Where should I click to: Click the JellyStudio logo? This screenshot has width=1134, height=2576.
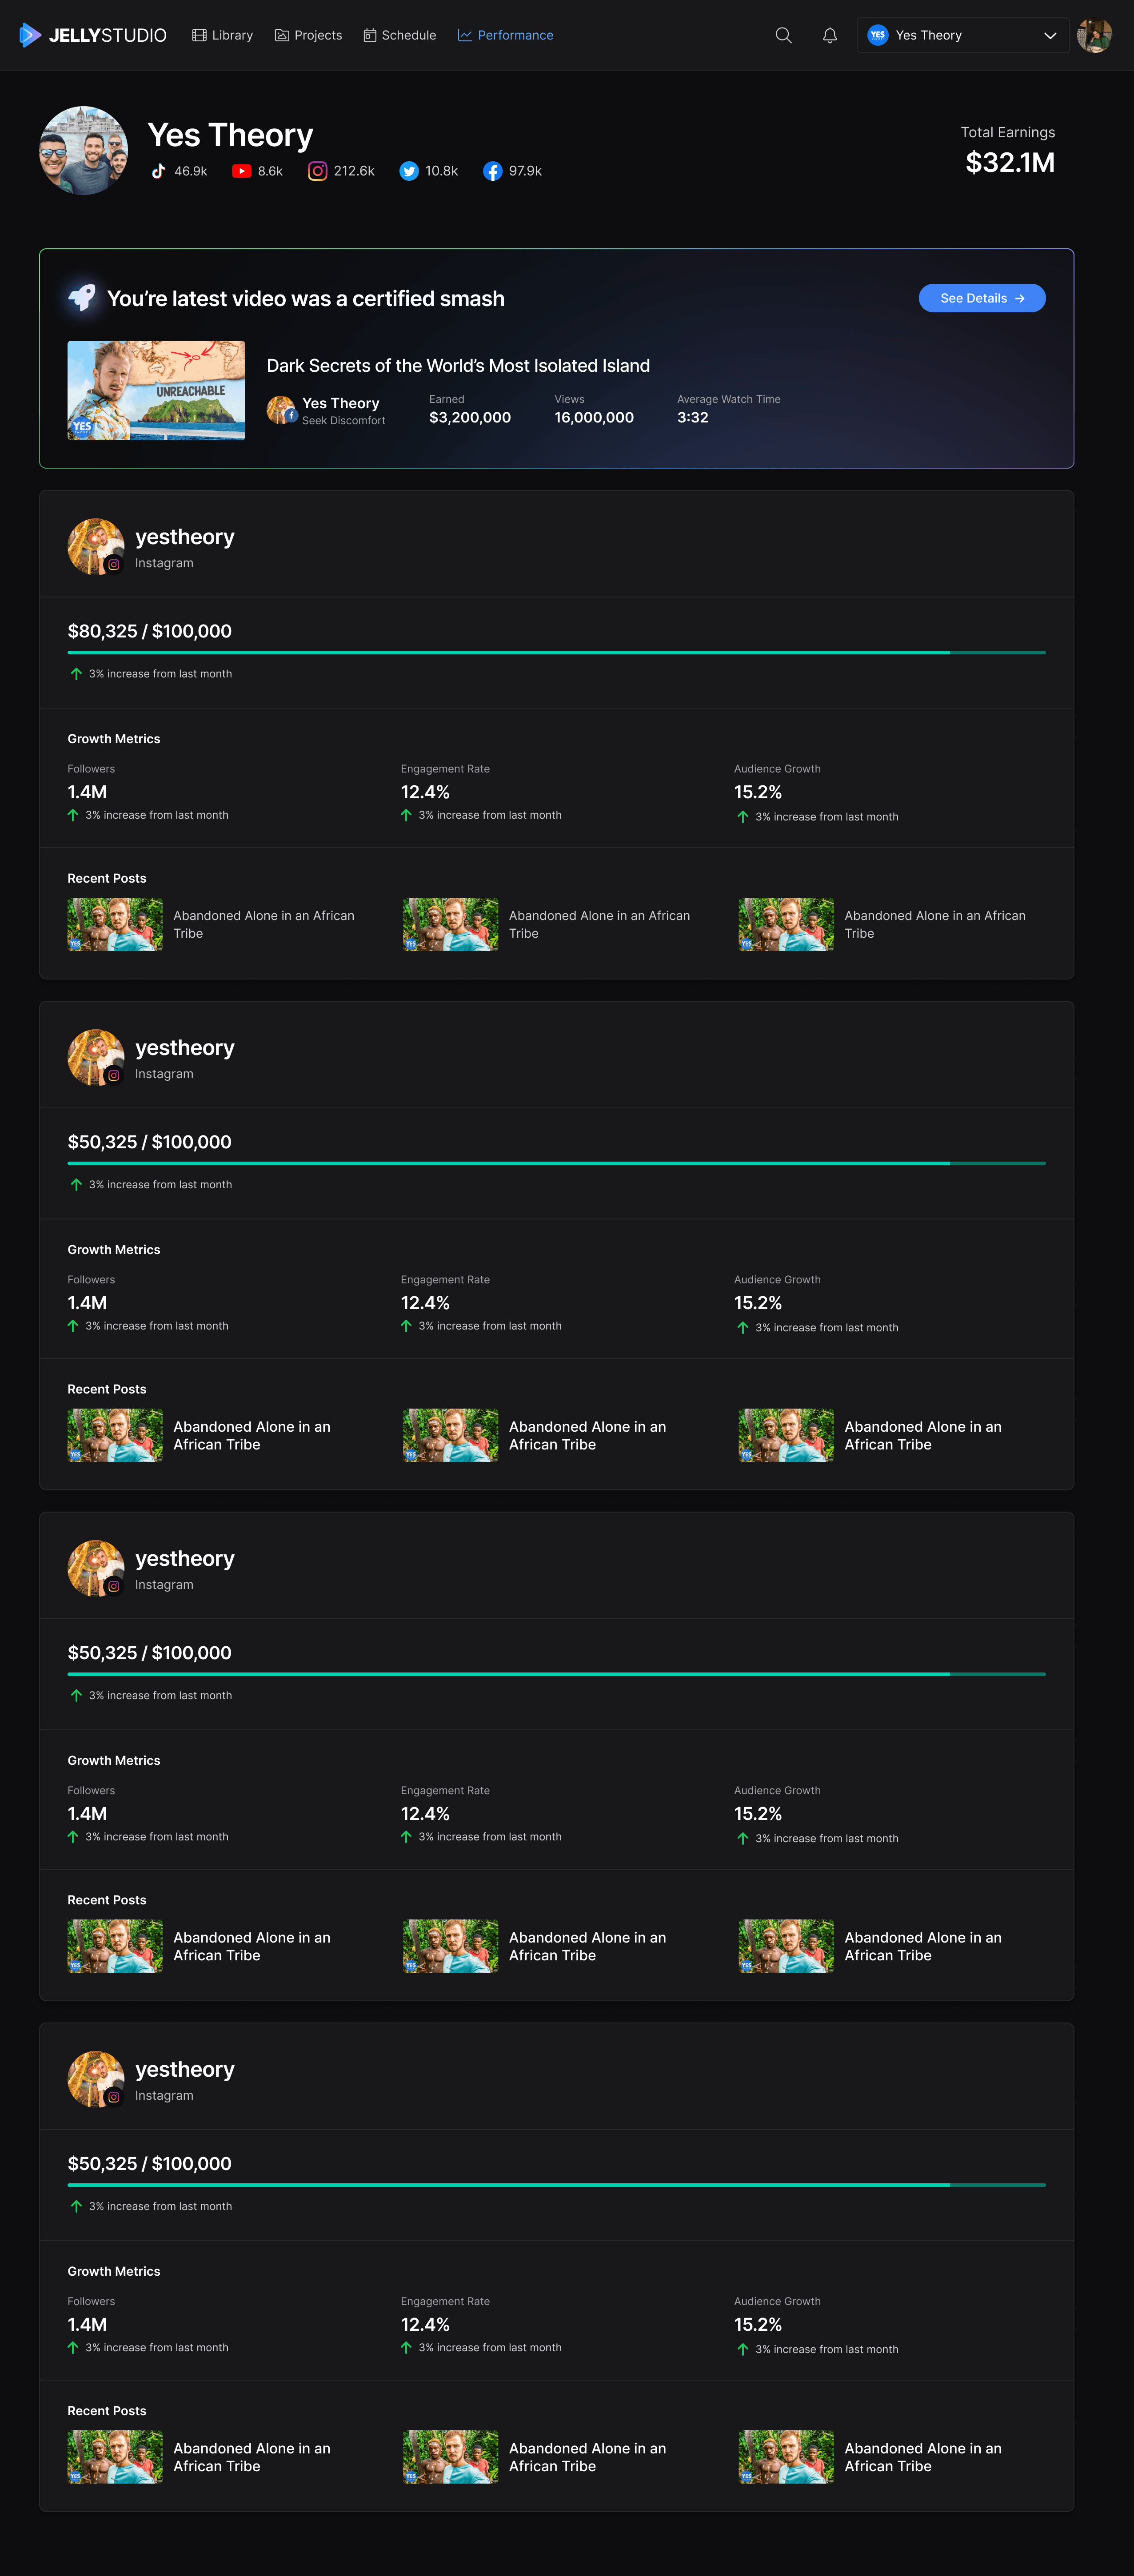[92, 35]
